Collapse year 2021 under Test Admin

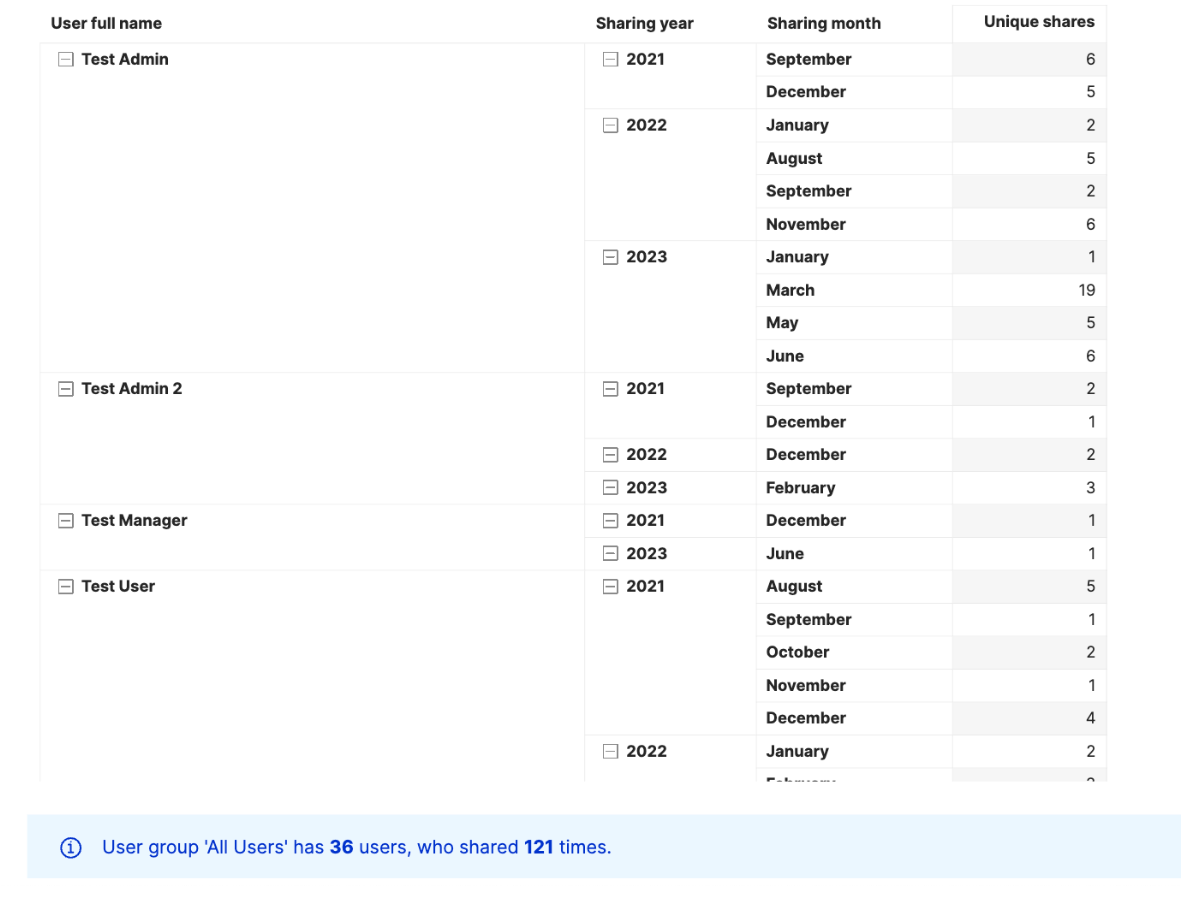tap(611, 60)
